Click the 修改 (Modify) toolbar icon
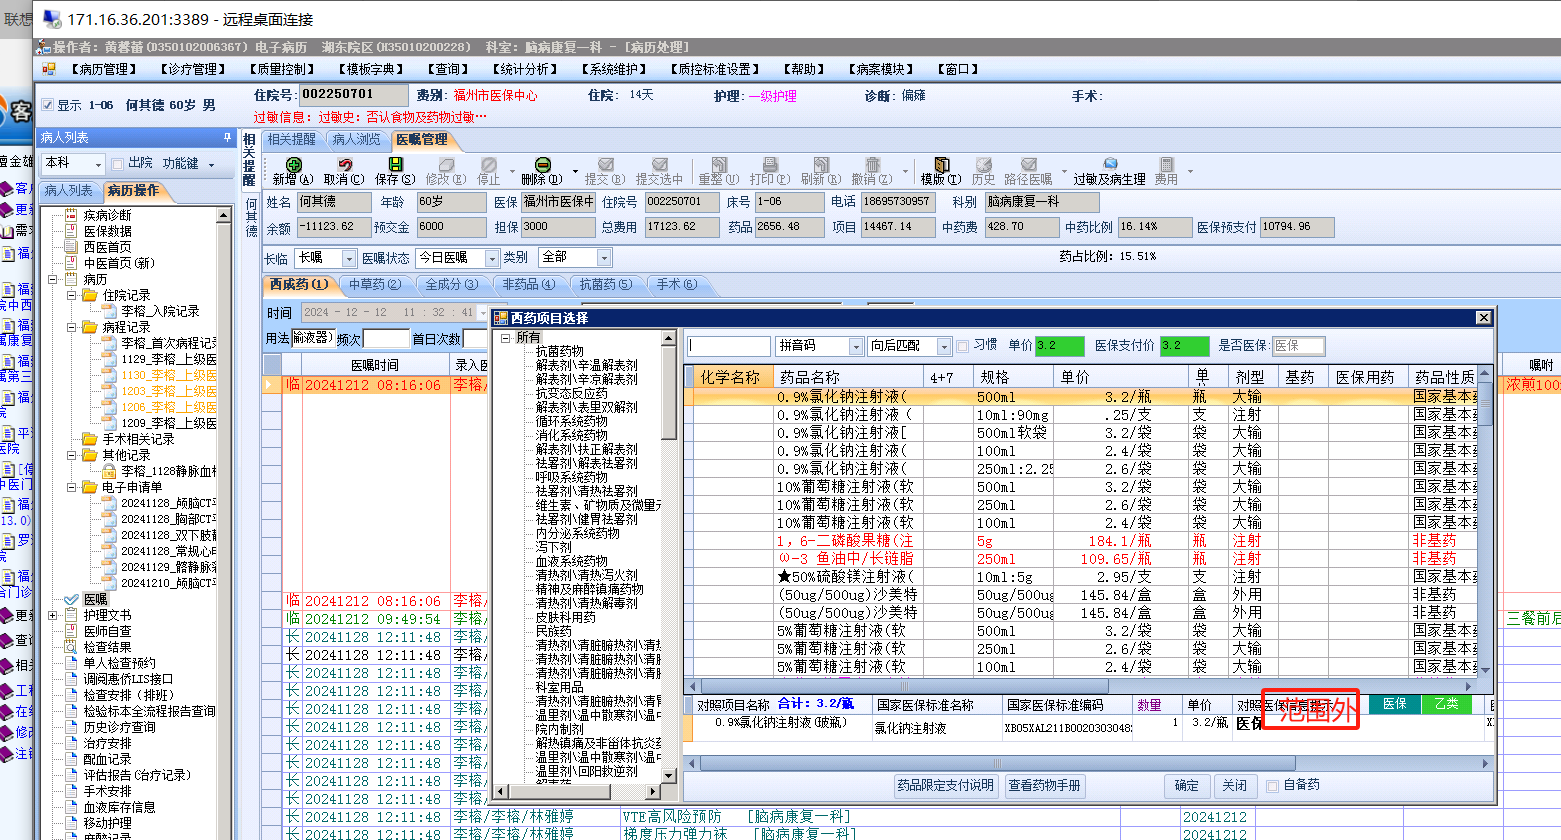This screenshot has height=840, width=1561. (x=446, y=165)
